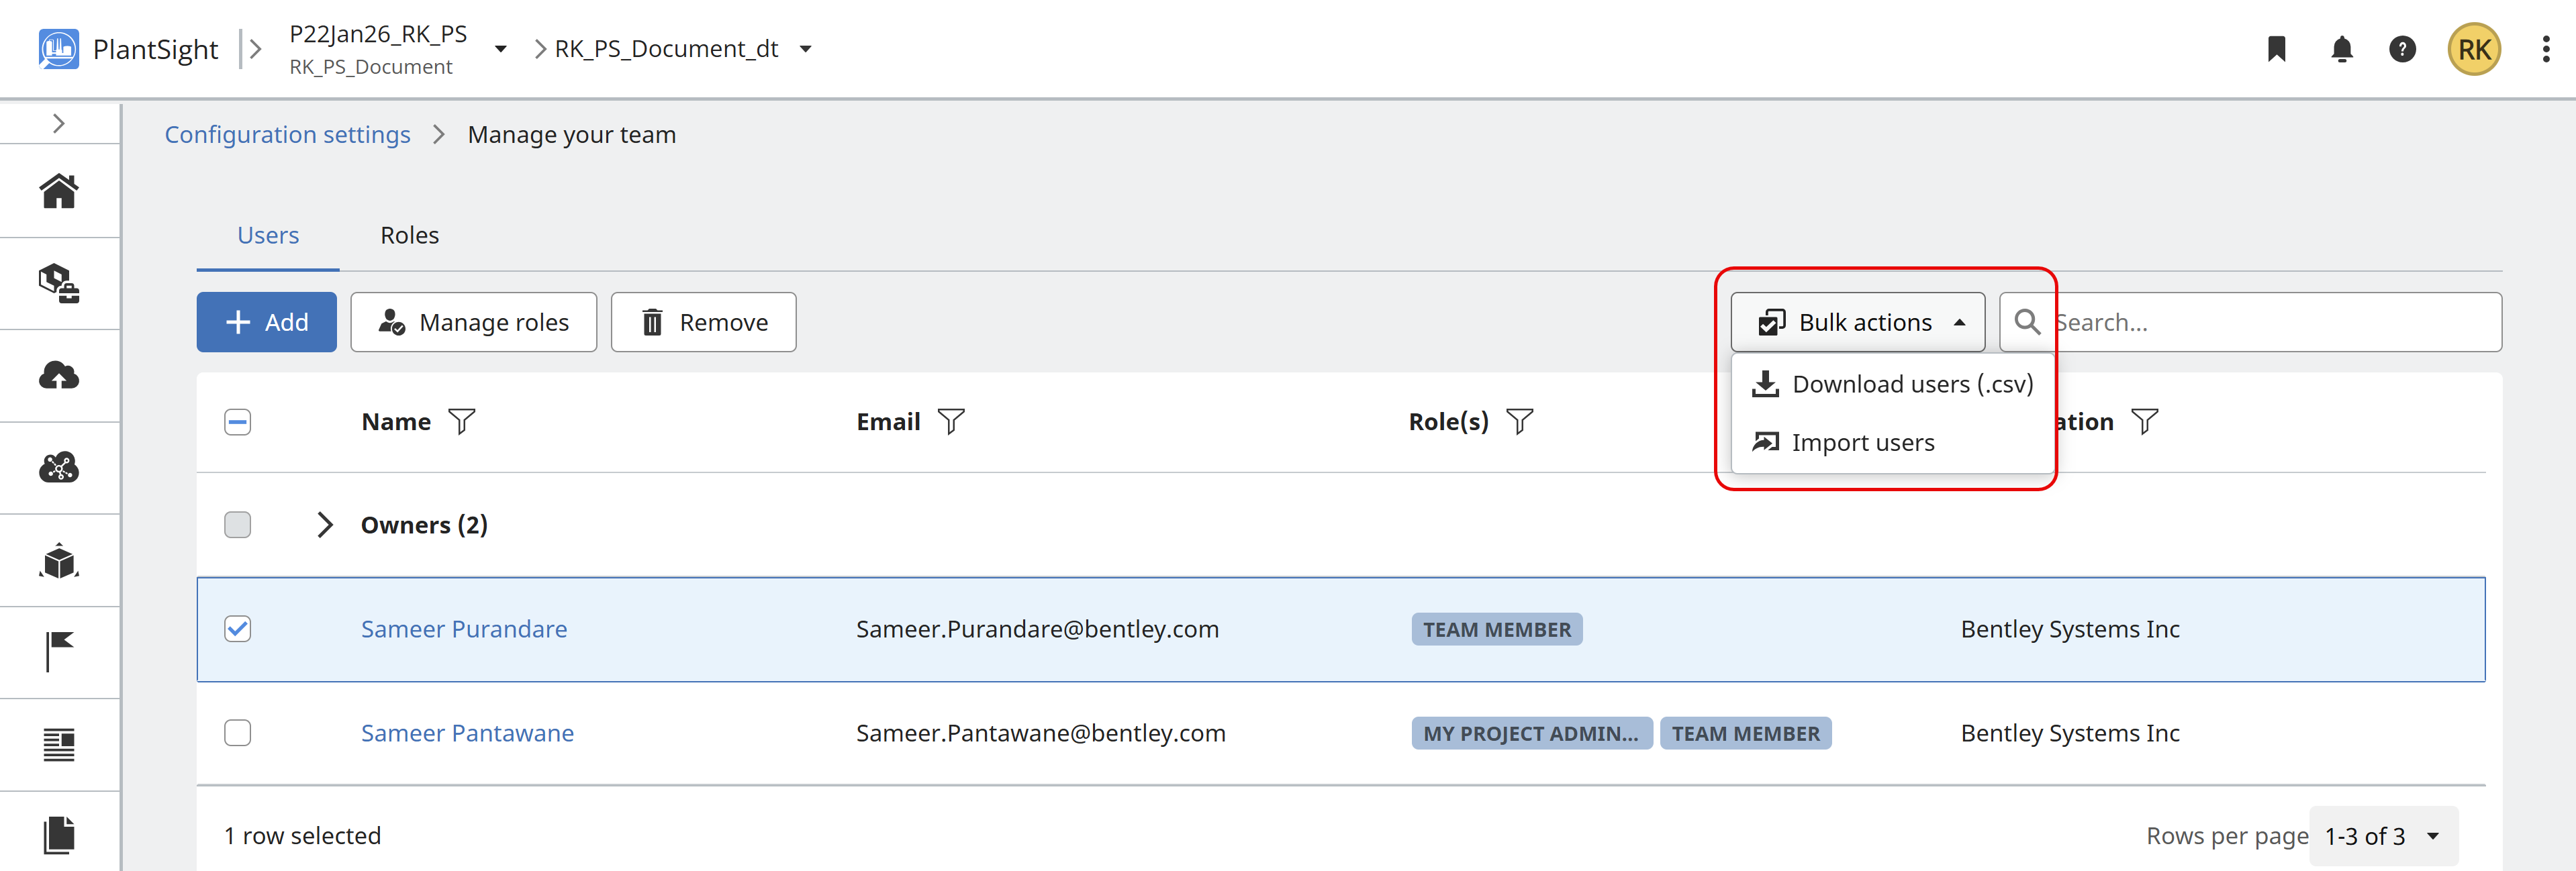This screenshot has width=2576, height=871.
Task: Expand the Owners (2) group
Action: point(324,525)
